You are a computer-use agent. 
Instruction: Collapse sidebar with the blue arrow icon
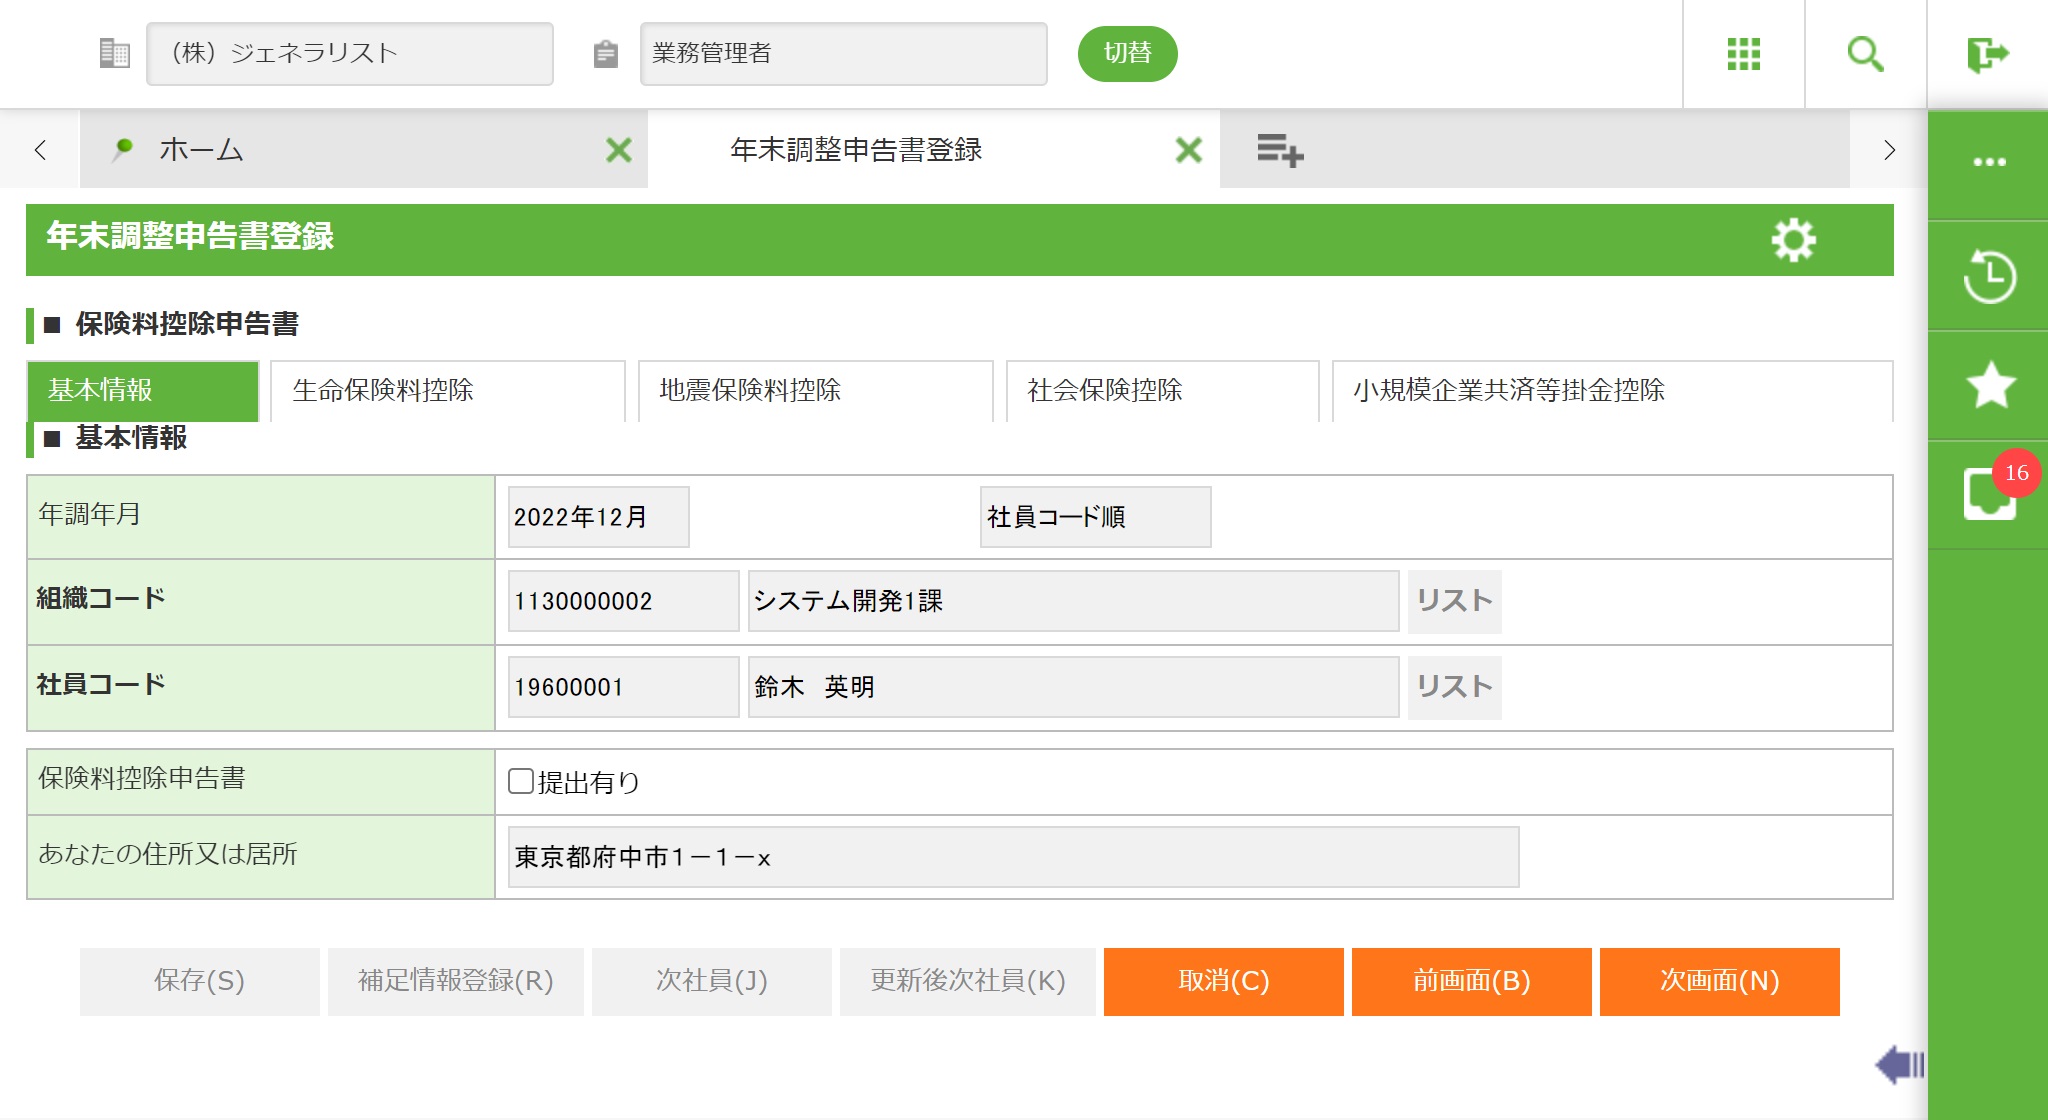pos(1898,1064)
